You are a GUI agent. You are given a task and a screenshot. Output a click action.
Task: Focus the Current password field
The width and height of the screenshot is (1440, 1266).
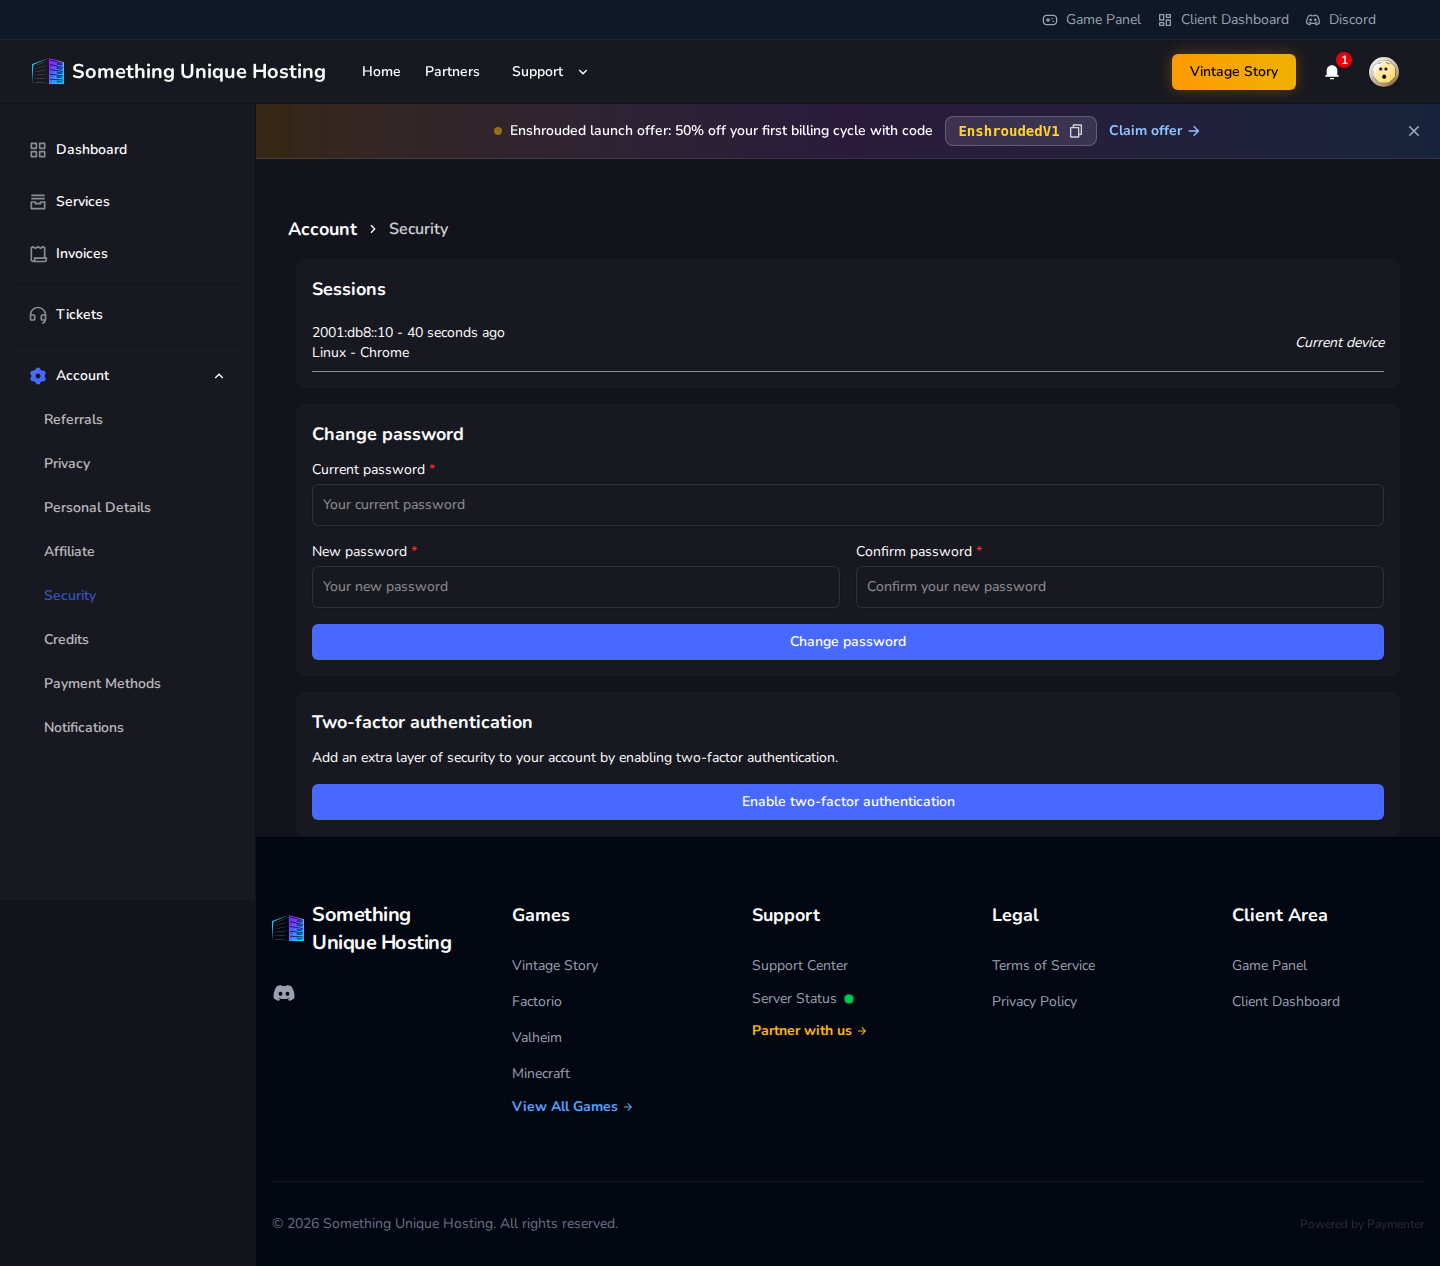[848, 505]
